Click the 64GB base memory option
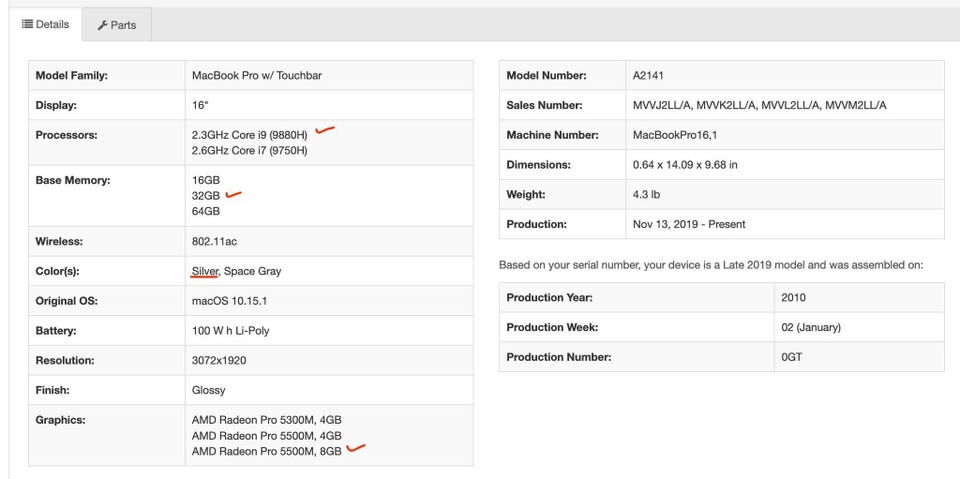The image size is (960, 479). [206, 211]
